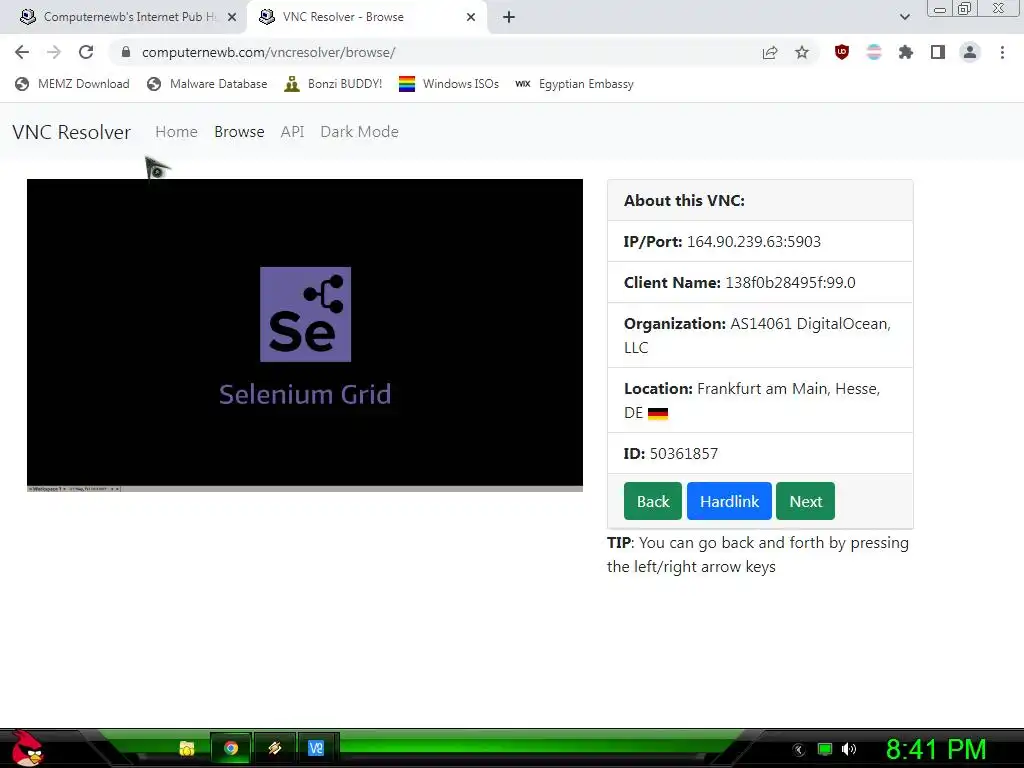This screenshot has width=1024, height=768.
Task: Bookmark this page with the star icon
Action: coord(802,52)
